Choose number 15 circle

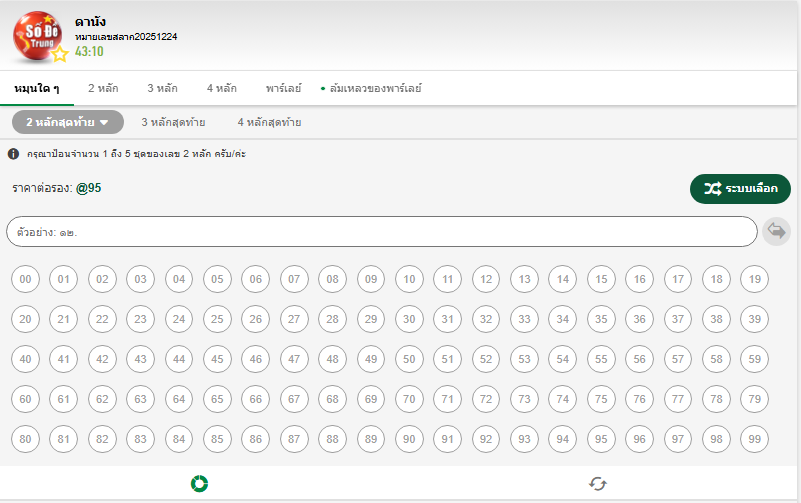(601, 279)
